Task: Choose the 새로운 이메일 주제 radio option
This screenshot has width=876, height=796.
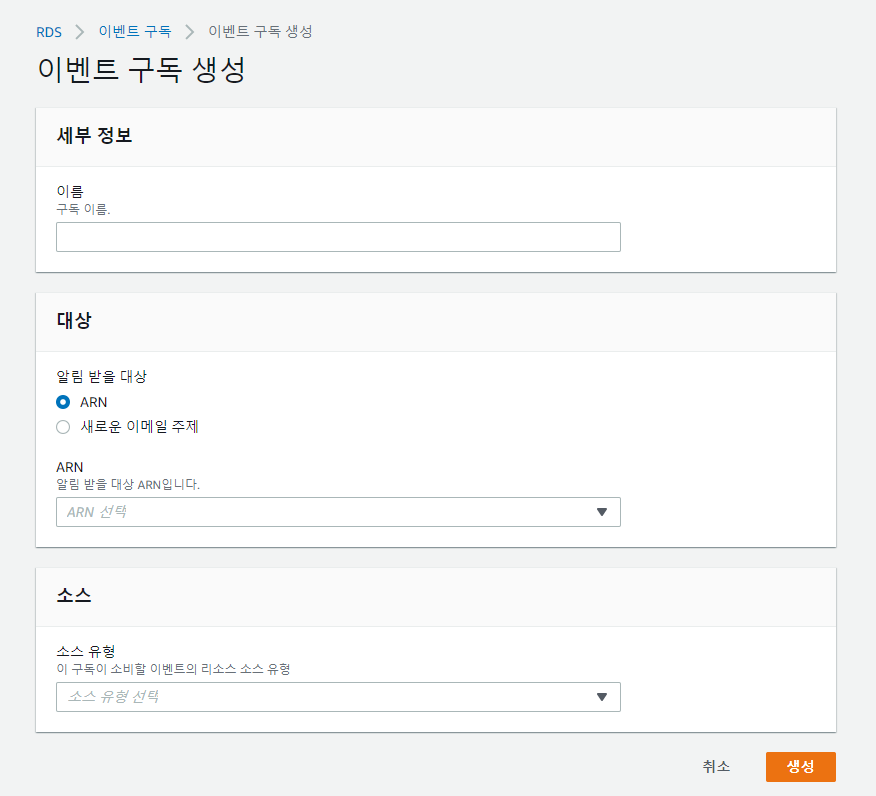Action: [x=63, y=427]
